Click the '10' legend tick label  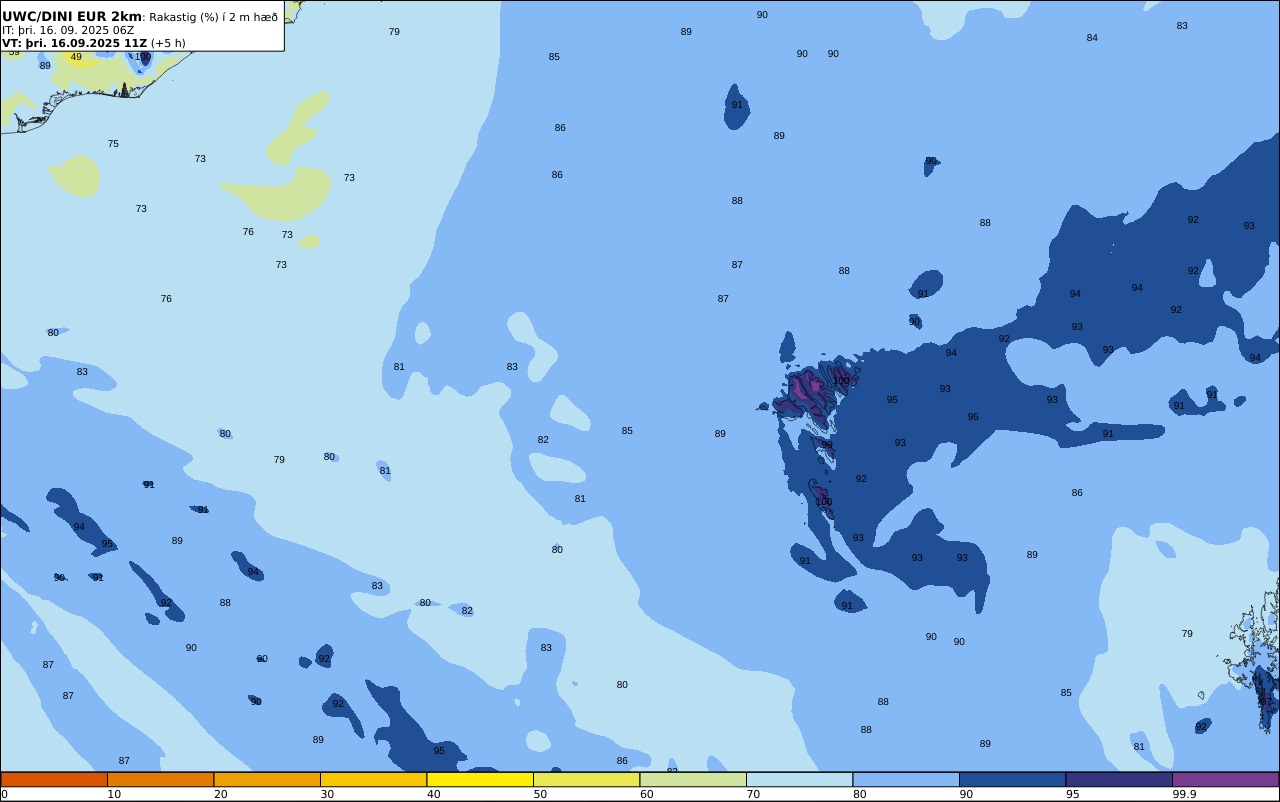114,794
